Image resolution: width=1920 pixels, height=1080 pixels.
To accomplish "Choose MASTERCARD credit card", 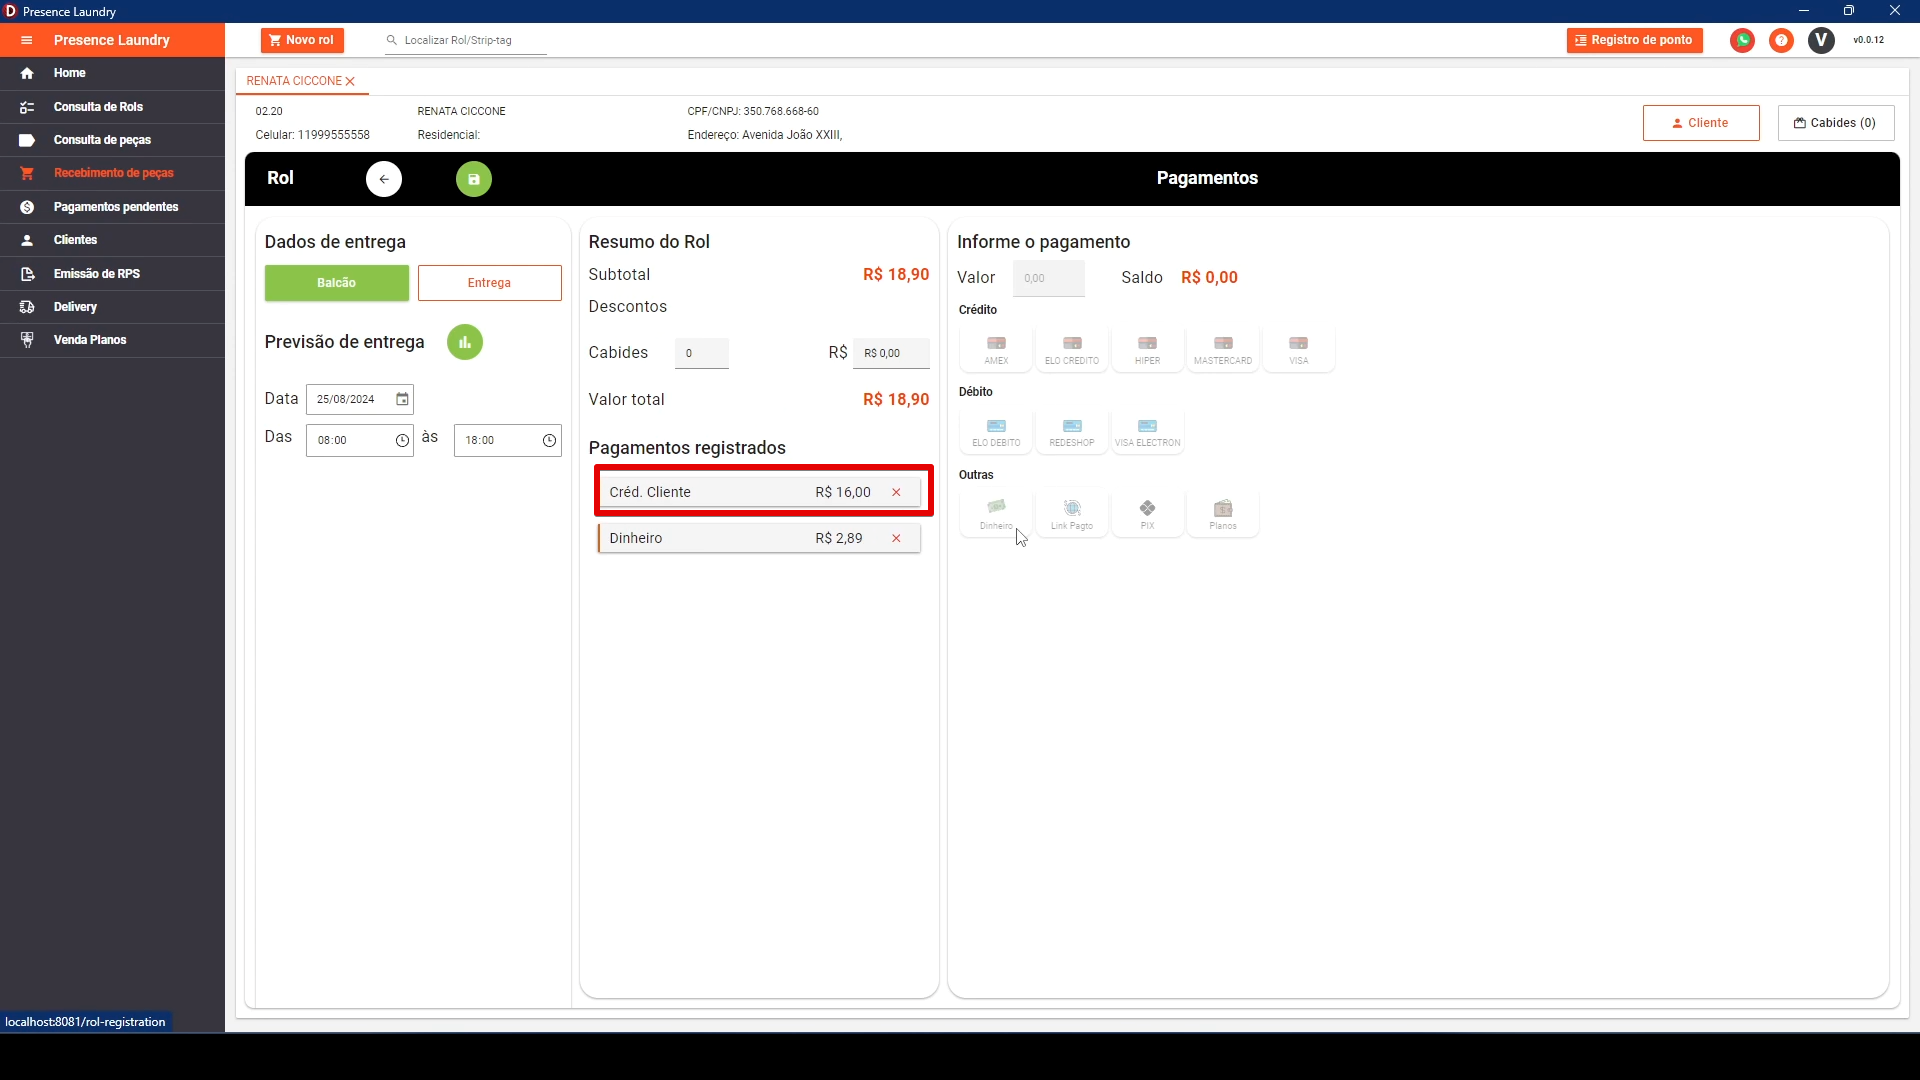I will (x=1223, y=350).
